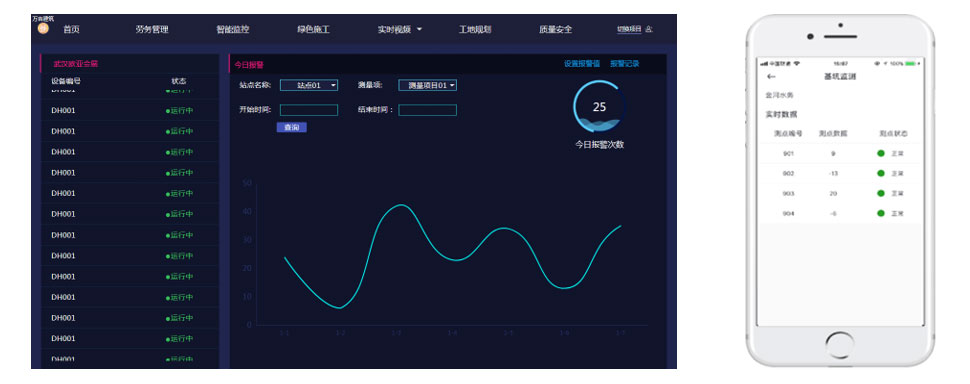Screen dimensions: 970x384
Task: Click the blue 查询 query button
Action: point(291,127)
